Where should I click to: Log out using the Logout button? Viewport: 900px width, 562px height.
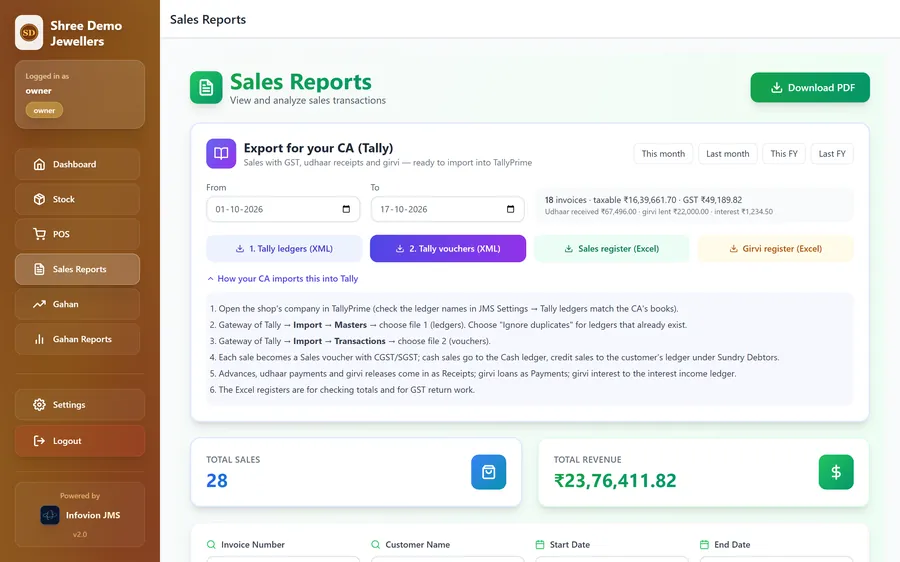pos(80,441)
